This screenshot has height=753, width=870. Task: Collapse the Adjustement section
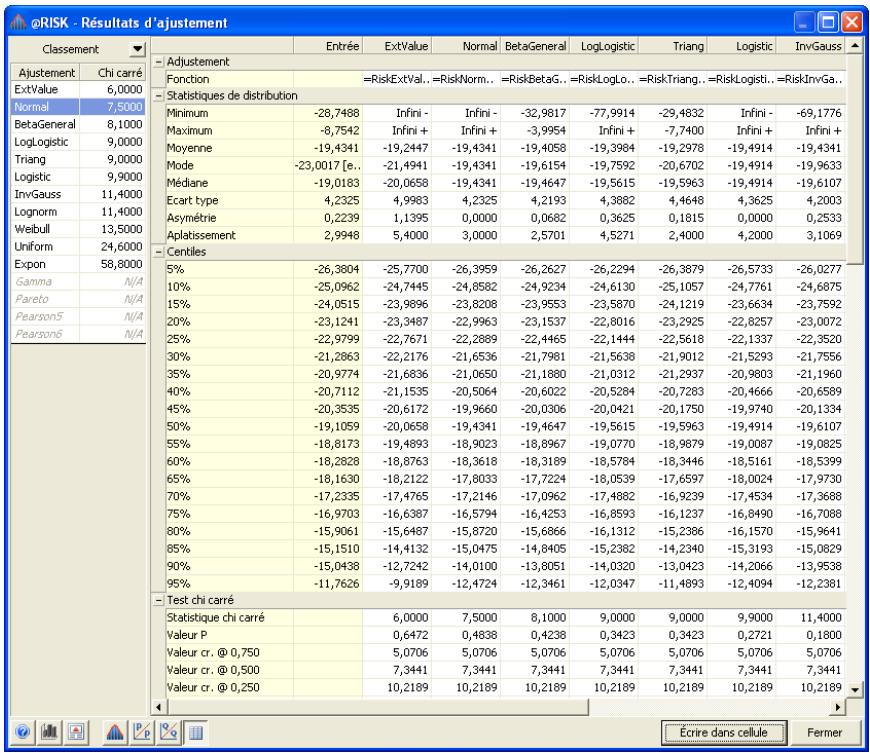[x=160, y=62]
